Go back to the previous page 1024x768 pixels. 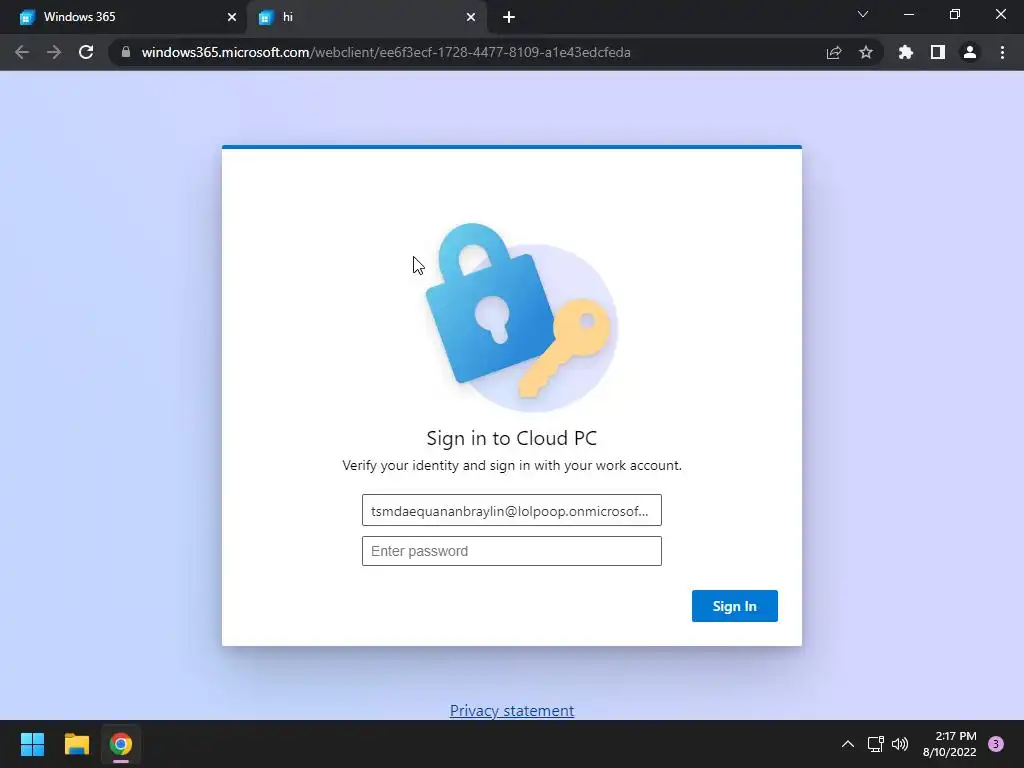(x=22, y=52)
